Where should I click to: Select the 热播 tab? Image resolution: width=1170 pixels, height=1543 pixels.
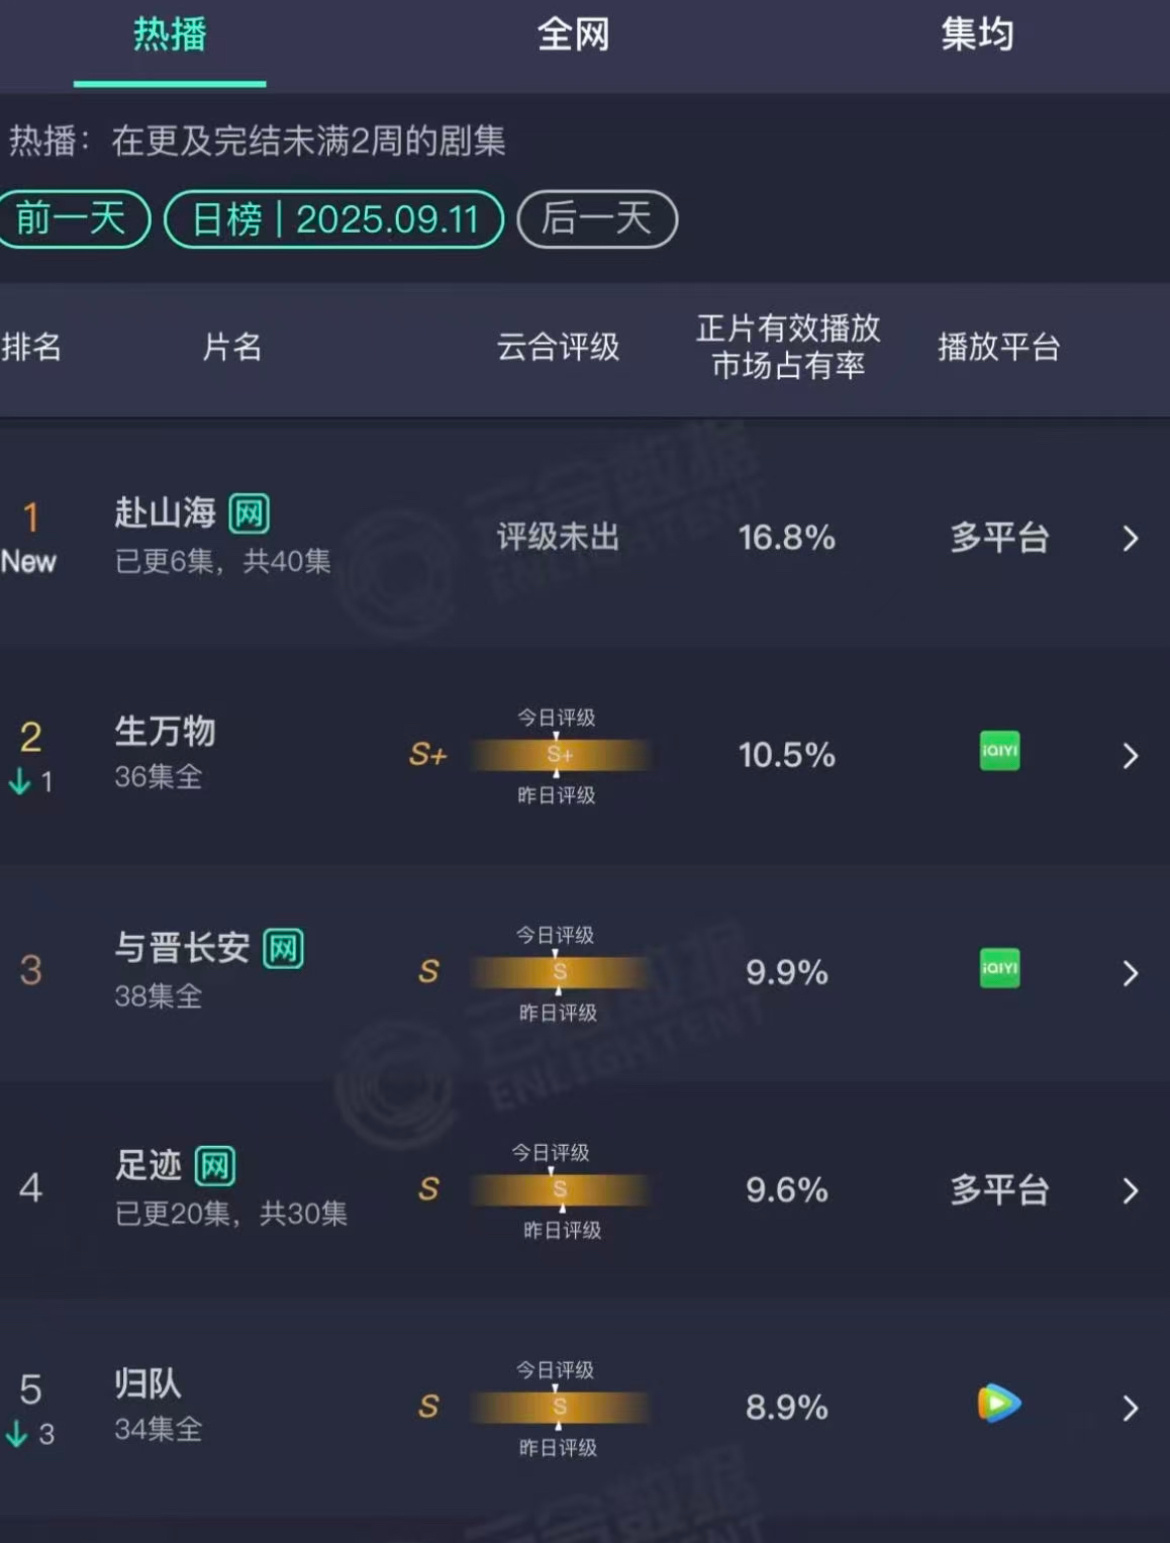[x=170, y=35]
